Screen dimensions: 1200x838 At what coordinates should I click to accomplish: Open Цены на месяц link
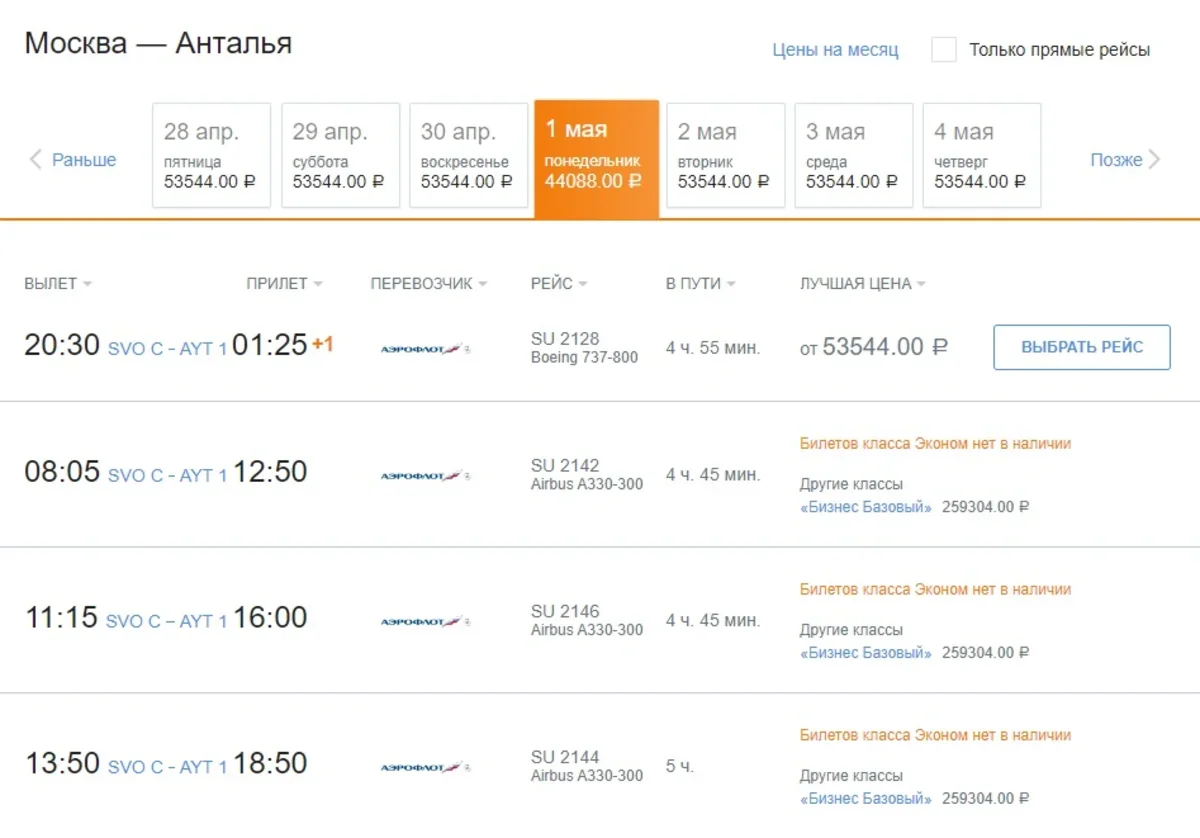click(835, 50)
